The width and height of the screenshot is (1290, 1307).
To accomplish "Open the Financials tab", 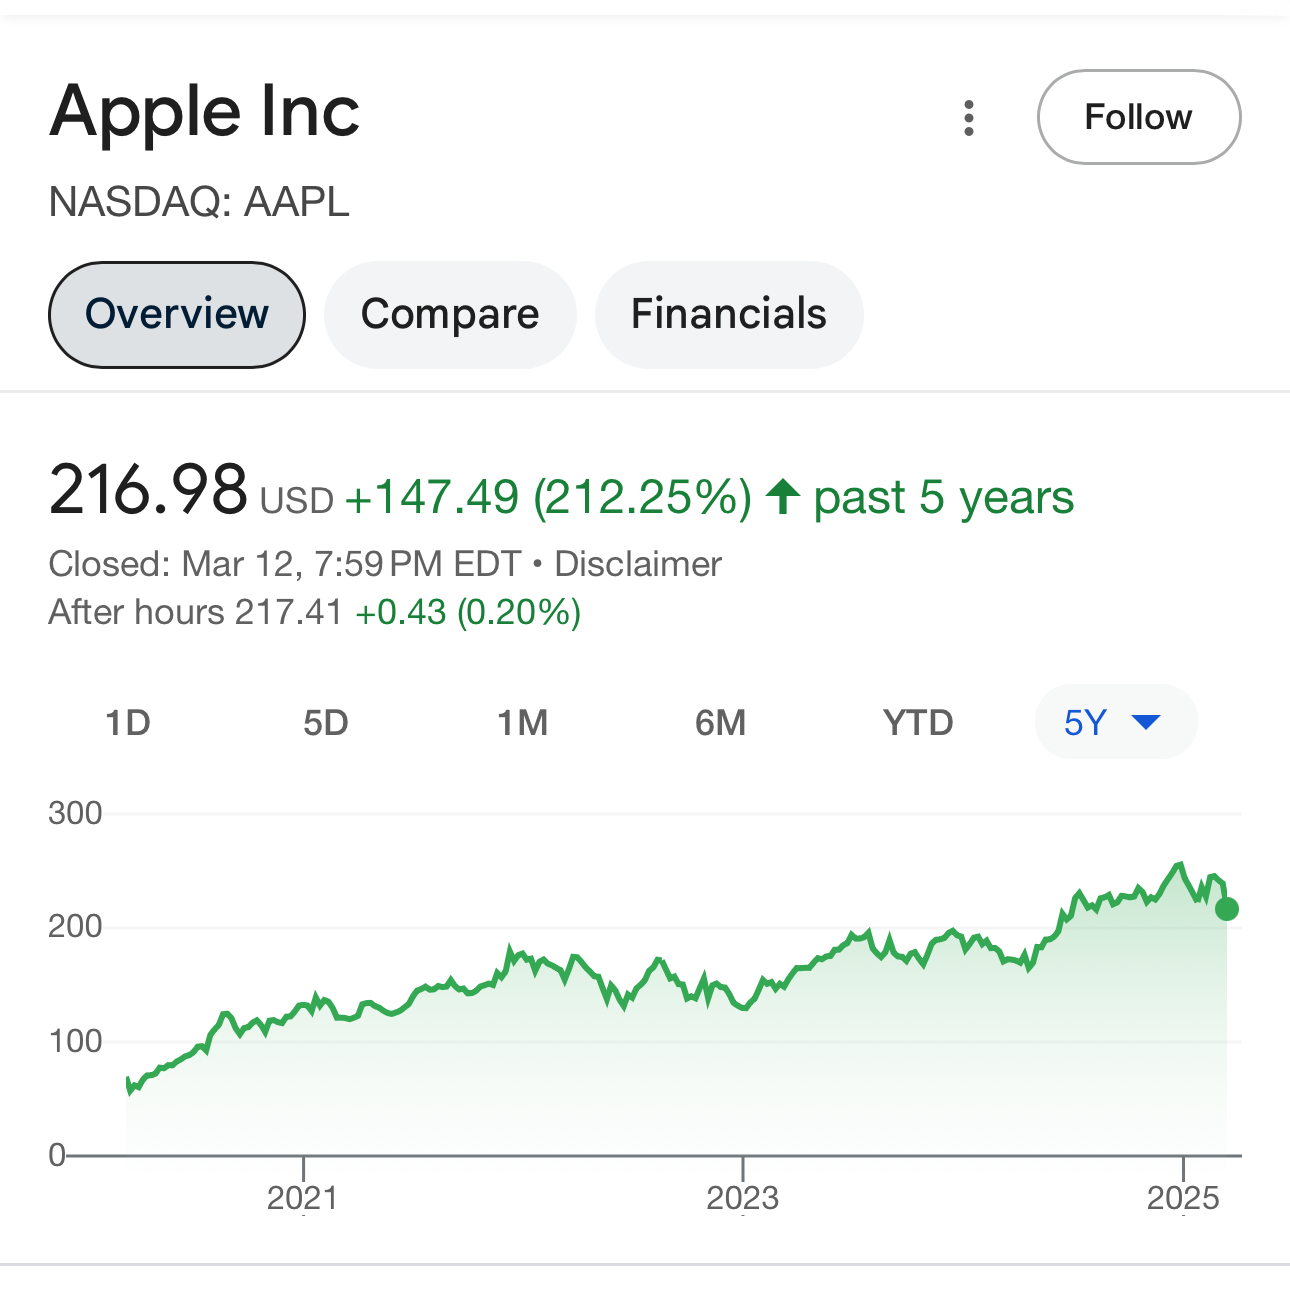I will click(x=729, y=314).
